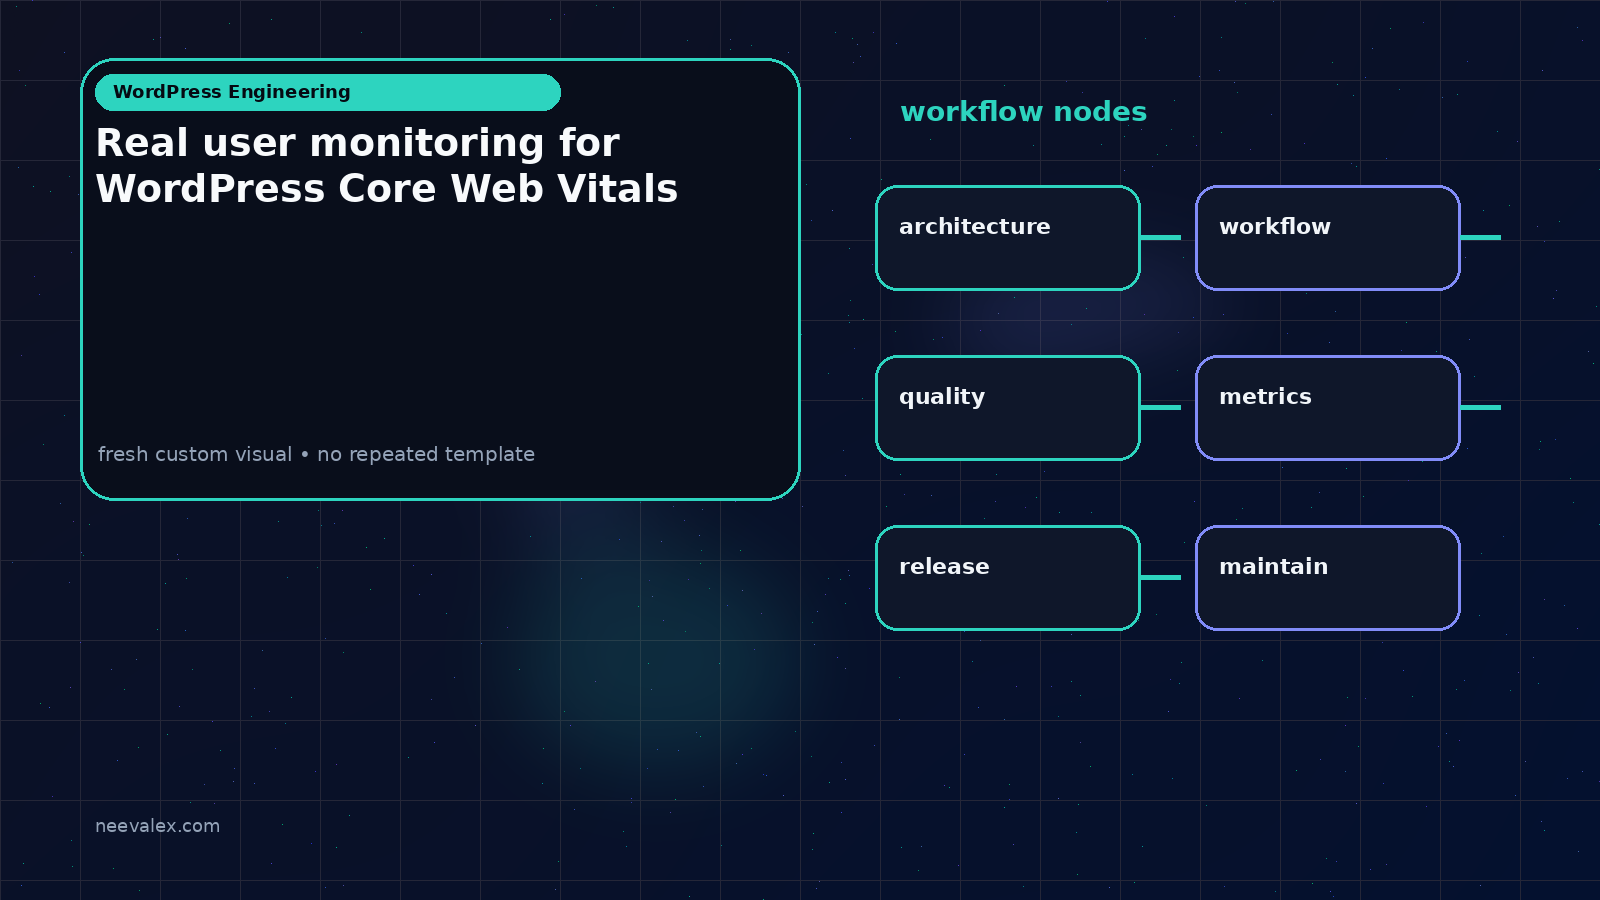This screenshot has width=1600, height=900.
Task: Select the architecture node
Action: pos(1008,238)
